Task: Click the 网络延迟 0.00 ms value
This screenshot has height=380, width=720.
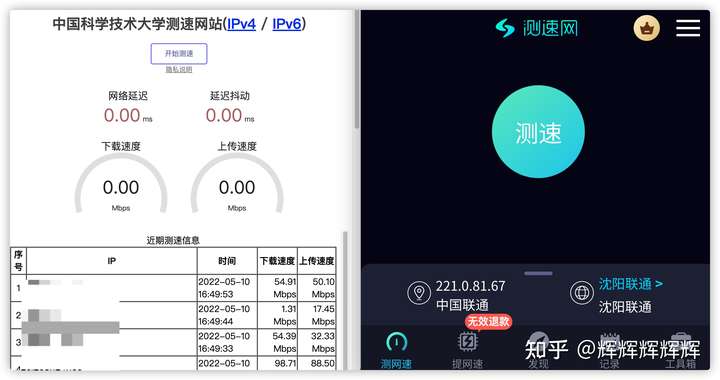Action: [x=128, y=115]
